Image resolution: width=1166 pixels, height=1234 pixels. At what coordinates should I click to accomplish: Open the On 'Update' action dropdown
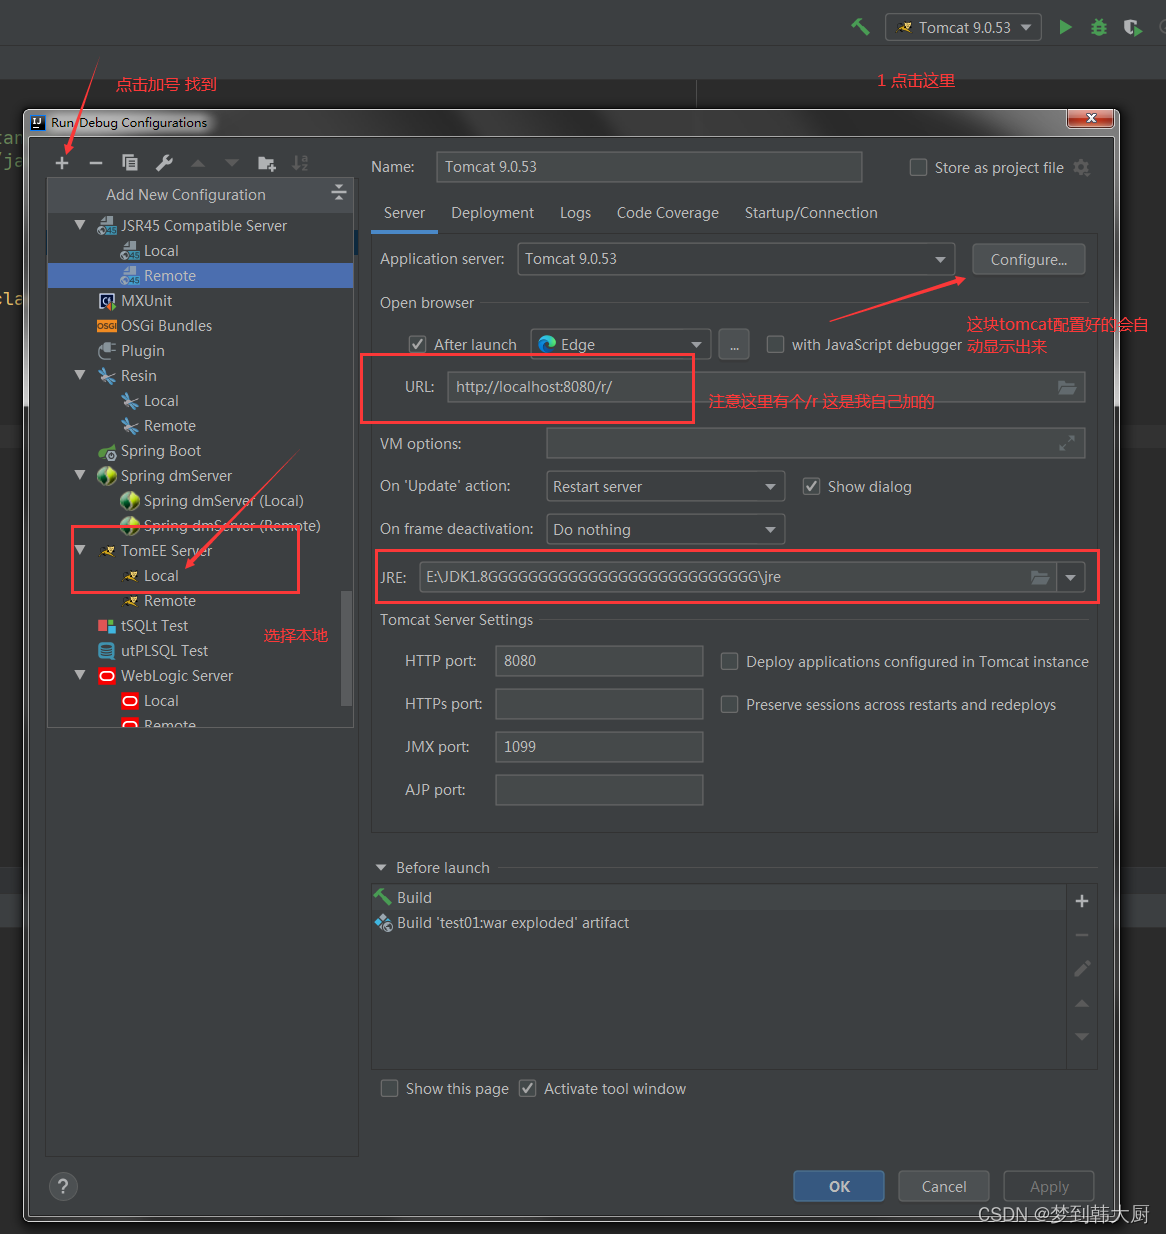pos(666,486)
